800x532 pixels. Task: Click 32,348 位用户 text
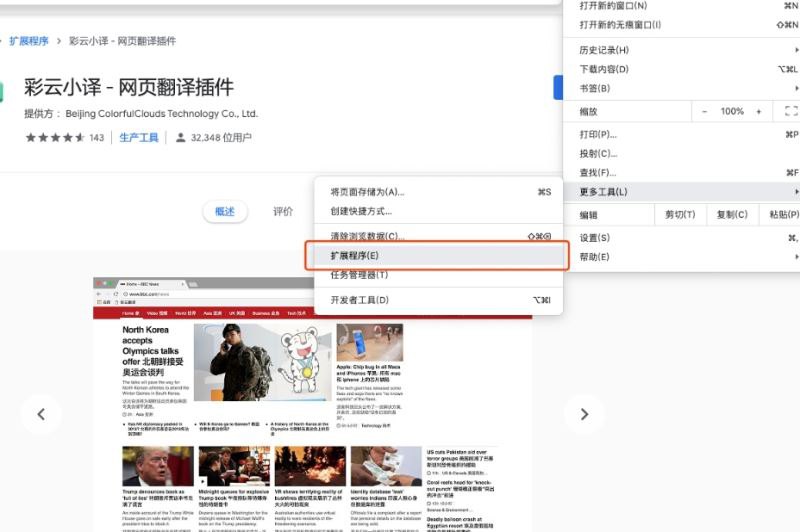(x=221, y=138)
